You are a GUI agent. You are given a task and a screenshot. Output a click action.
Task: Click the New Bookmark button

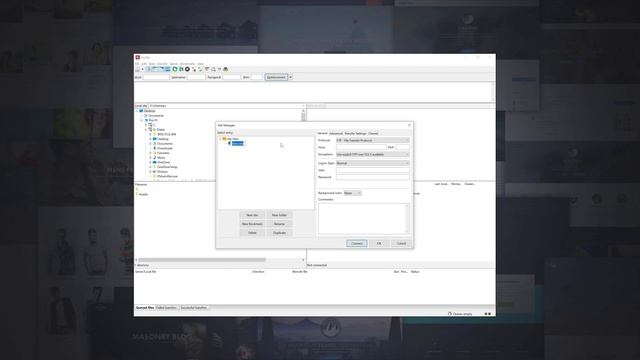[252, 224]
